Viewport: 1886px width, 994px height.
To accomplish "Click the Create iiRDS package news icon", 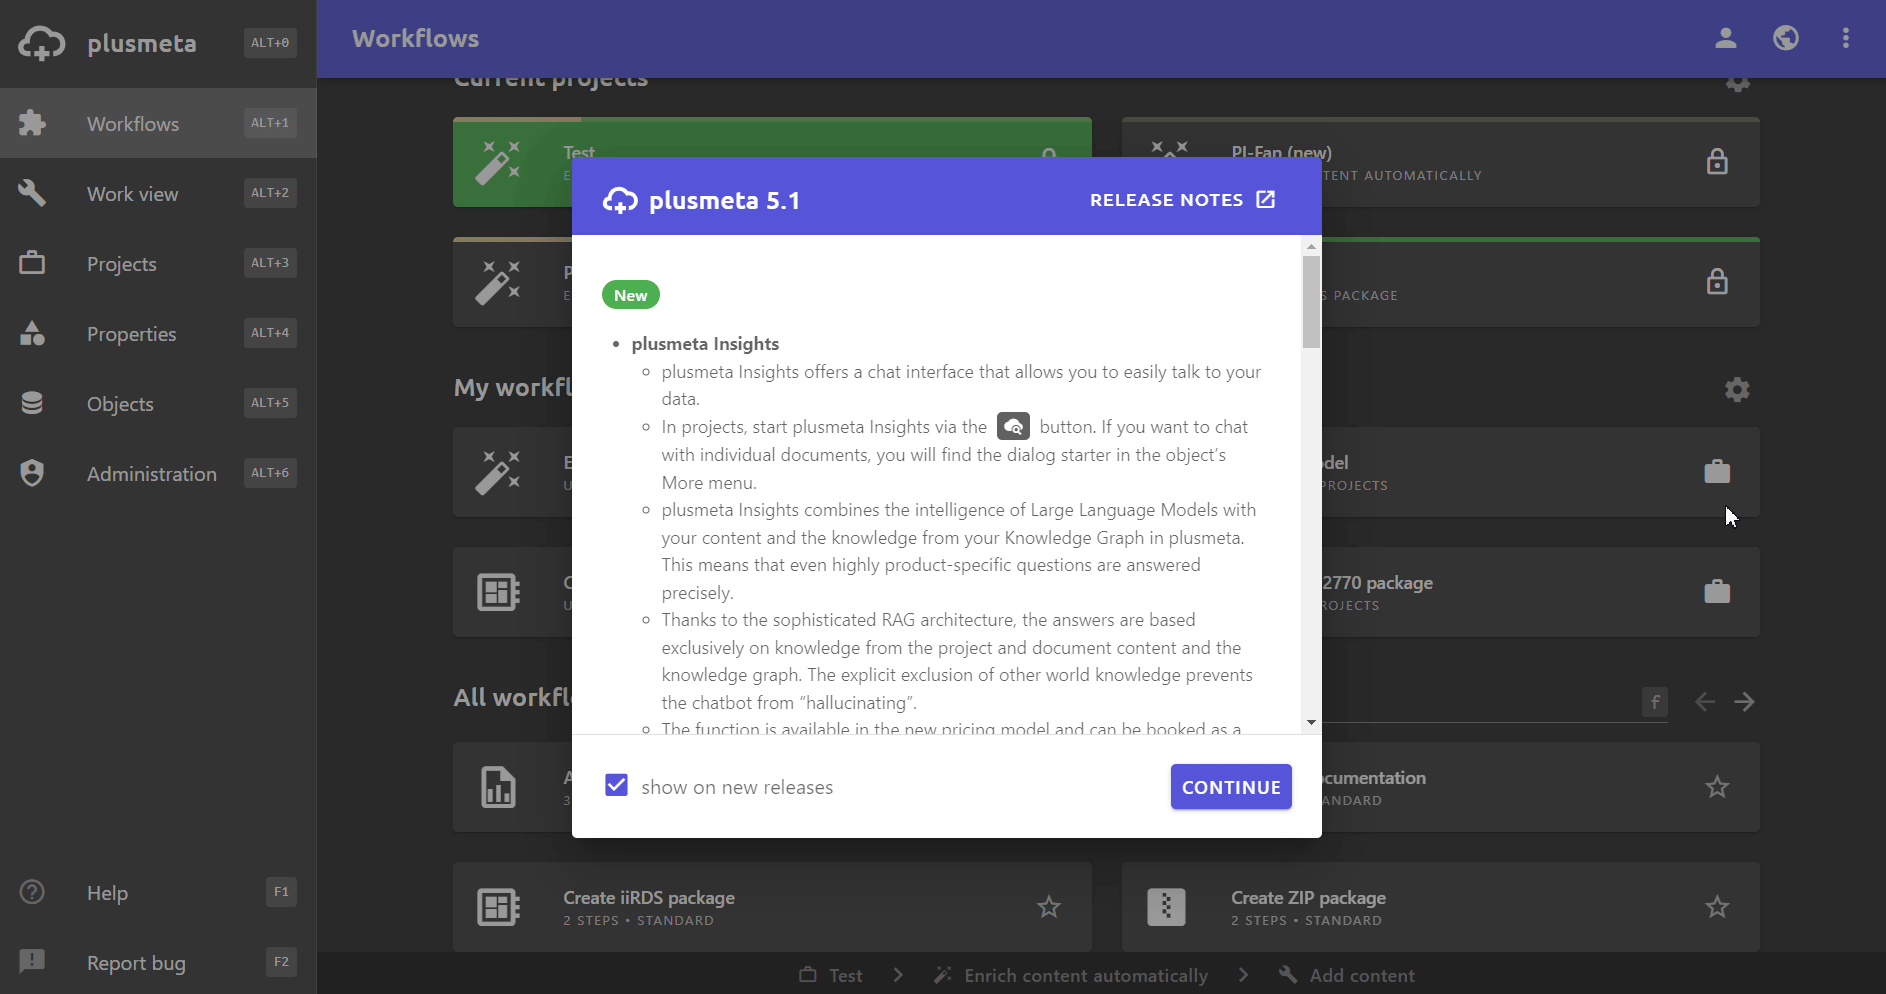I will pyautogui.click(x=498, y=907).
